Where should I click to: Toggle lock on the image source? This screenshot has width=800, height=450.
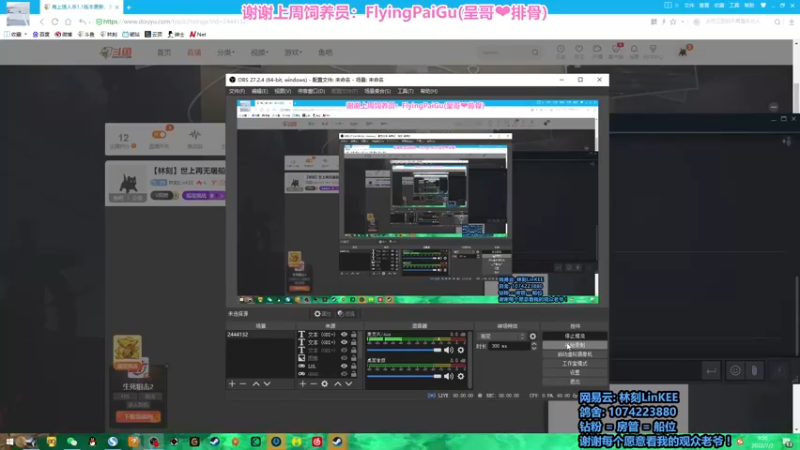(x=354, y=358)
